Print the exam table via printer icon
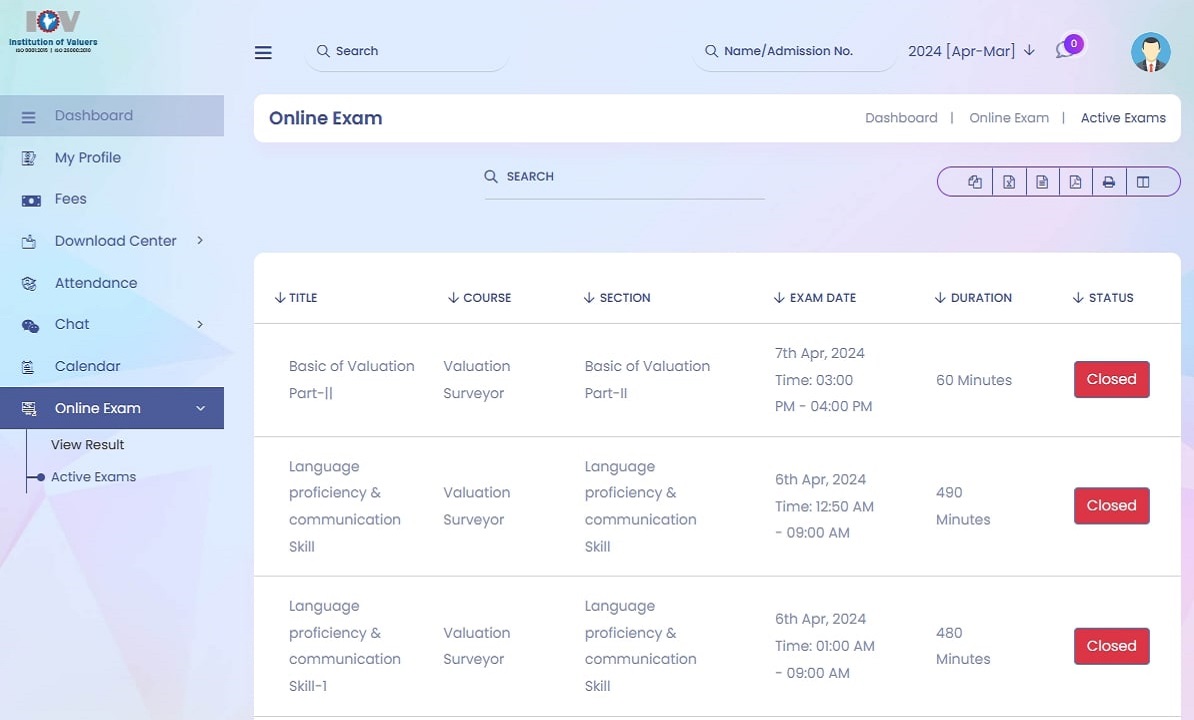Image resolution: width=1194 pixels, height=720 pixels. coord(1109,182)
